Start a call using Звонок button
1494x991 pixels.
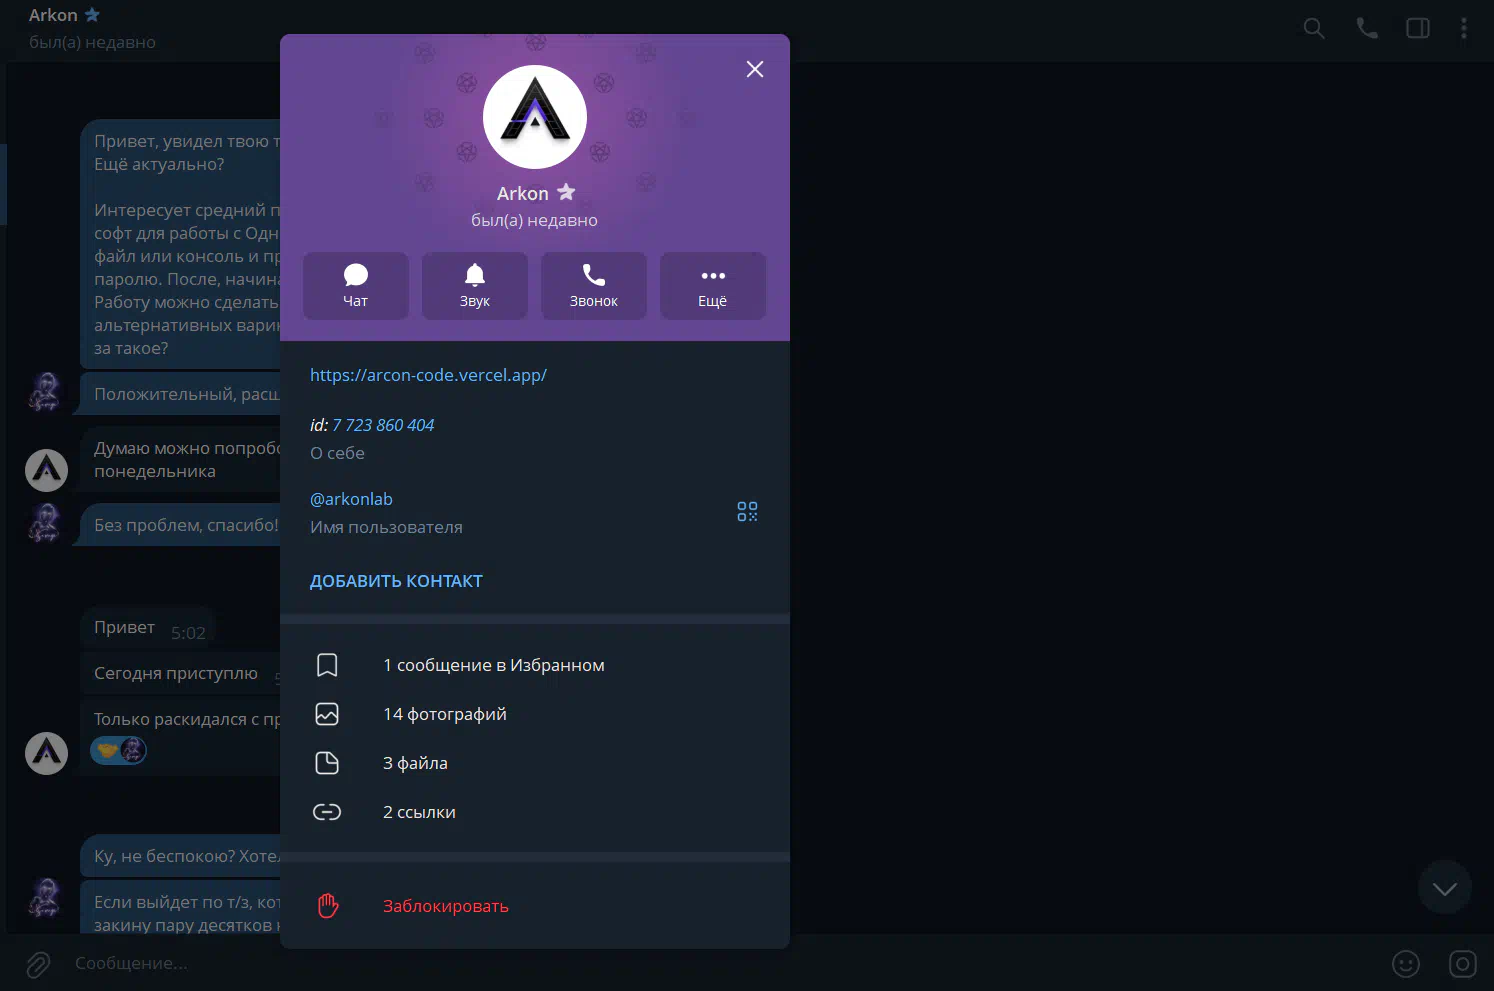tap(593, 286)
